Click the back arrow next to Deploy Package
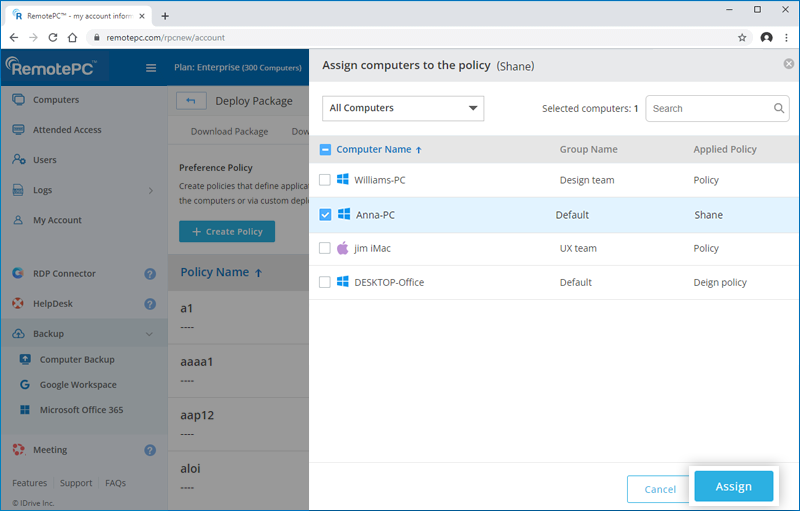Viewport: 800px width, 511px height. 191,101
